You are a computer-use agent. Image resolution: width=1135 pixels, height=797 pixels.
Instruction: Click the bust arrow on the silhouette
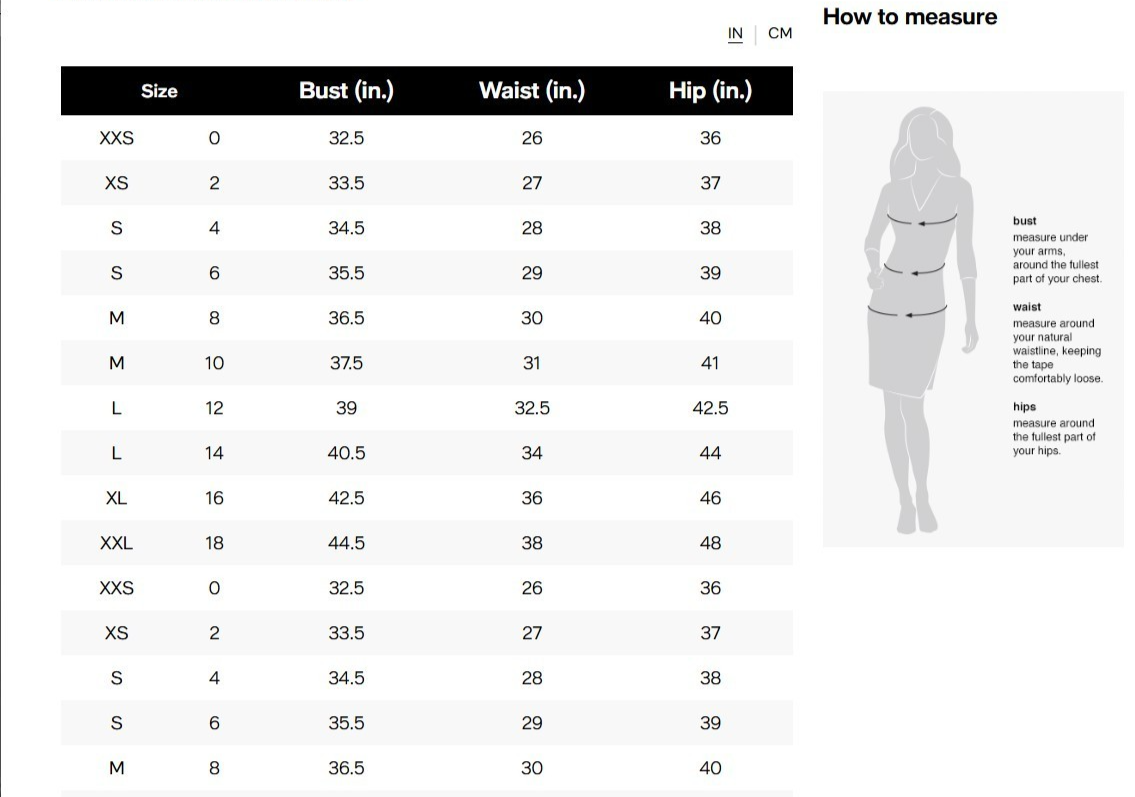(921, 222)
